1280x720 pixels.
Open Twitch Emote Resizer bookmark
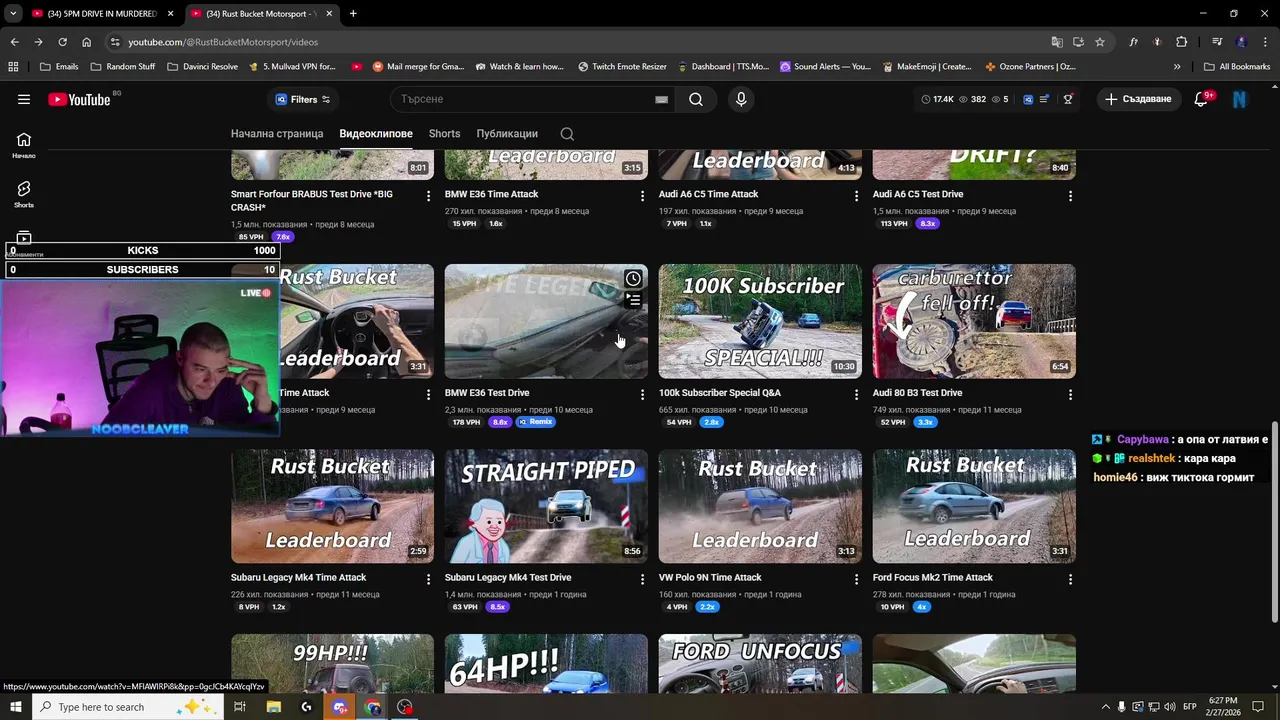[x=622, y=67]
